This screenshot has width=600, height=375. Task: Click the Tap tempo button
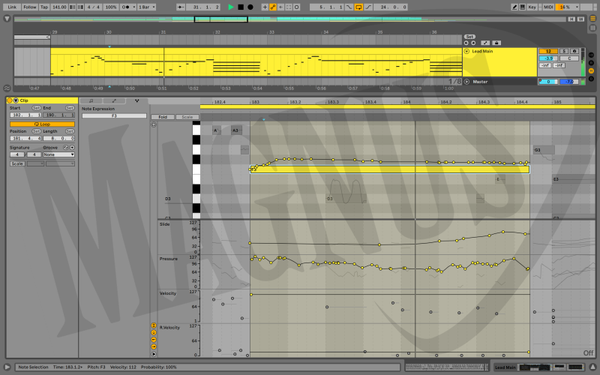point(44,7)
